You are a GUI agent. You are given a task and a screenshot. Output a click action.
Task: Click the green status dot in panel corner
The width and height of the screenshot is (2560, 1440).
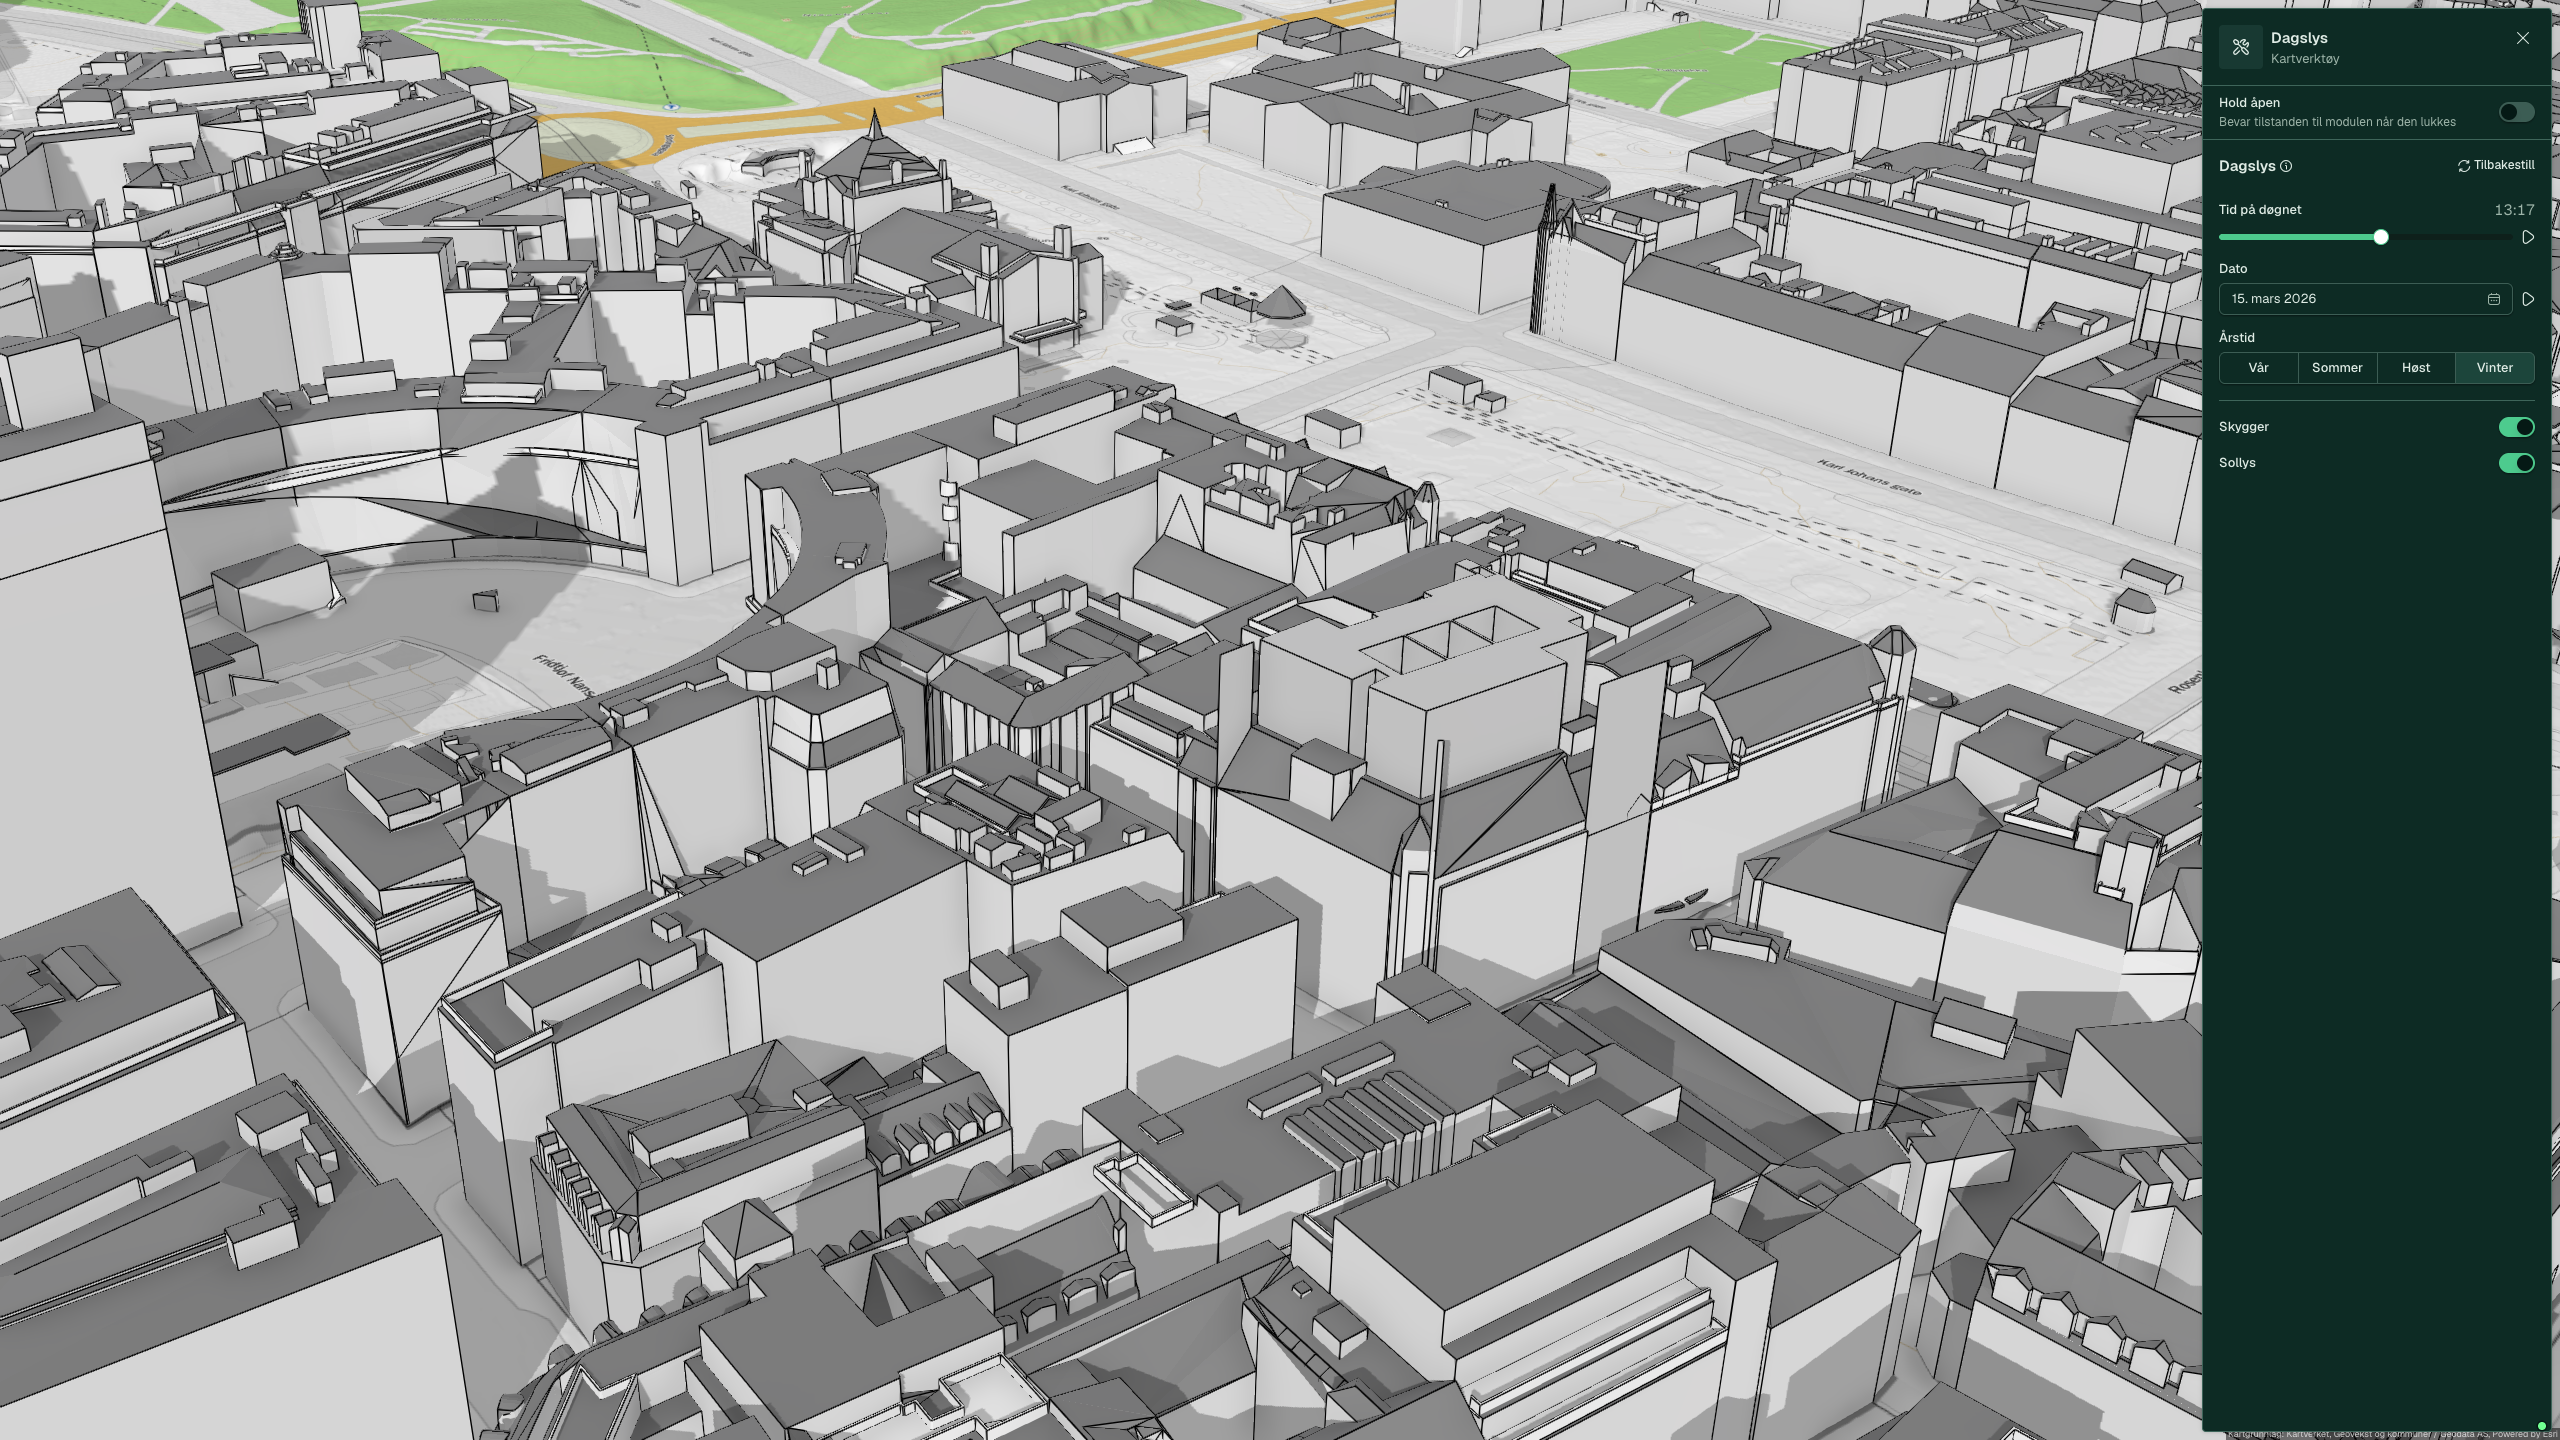(x=2542, y=1426)
